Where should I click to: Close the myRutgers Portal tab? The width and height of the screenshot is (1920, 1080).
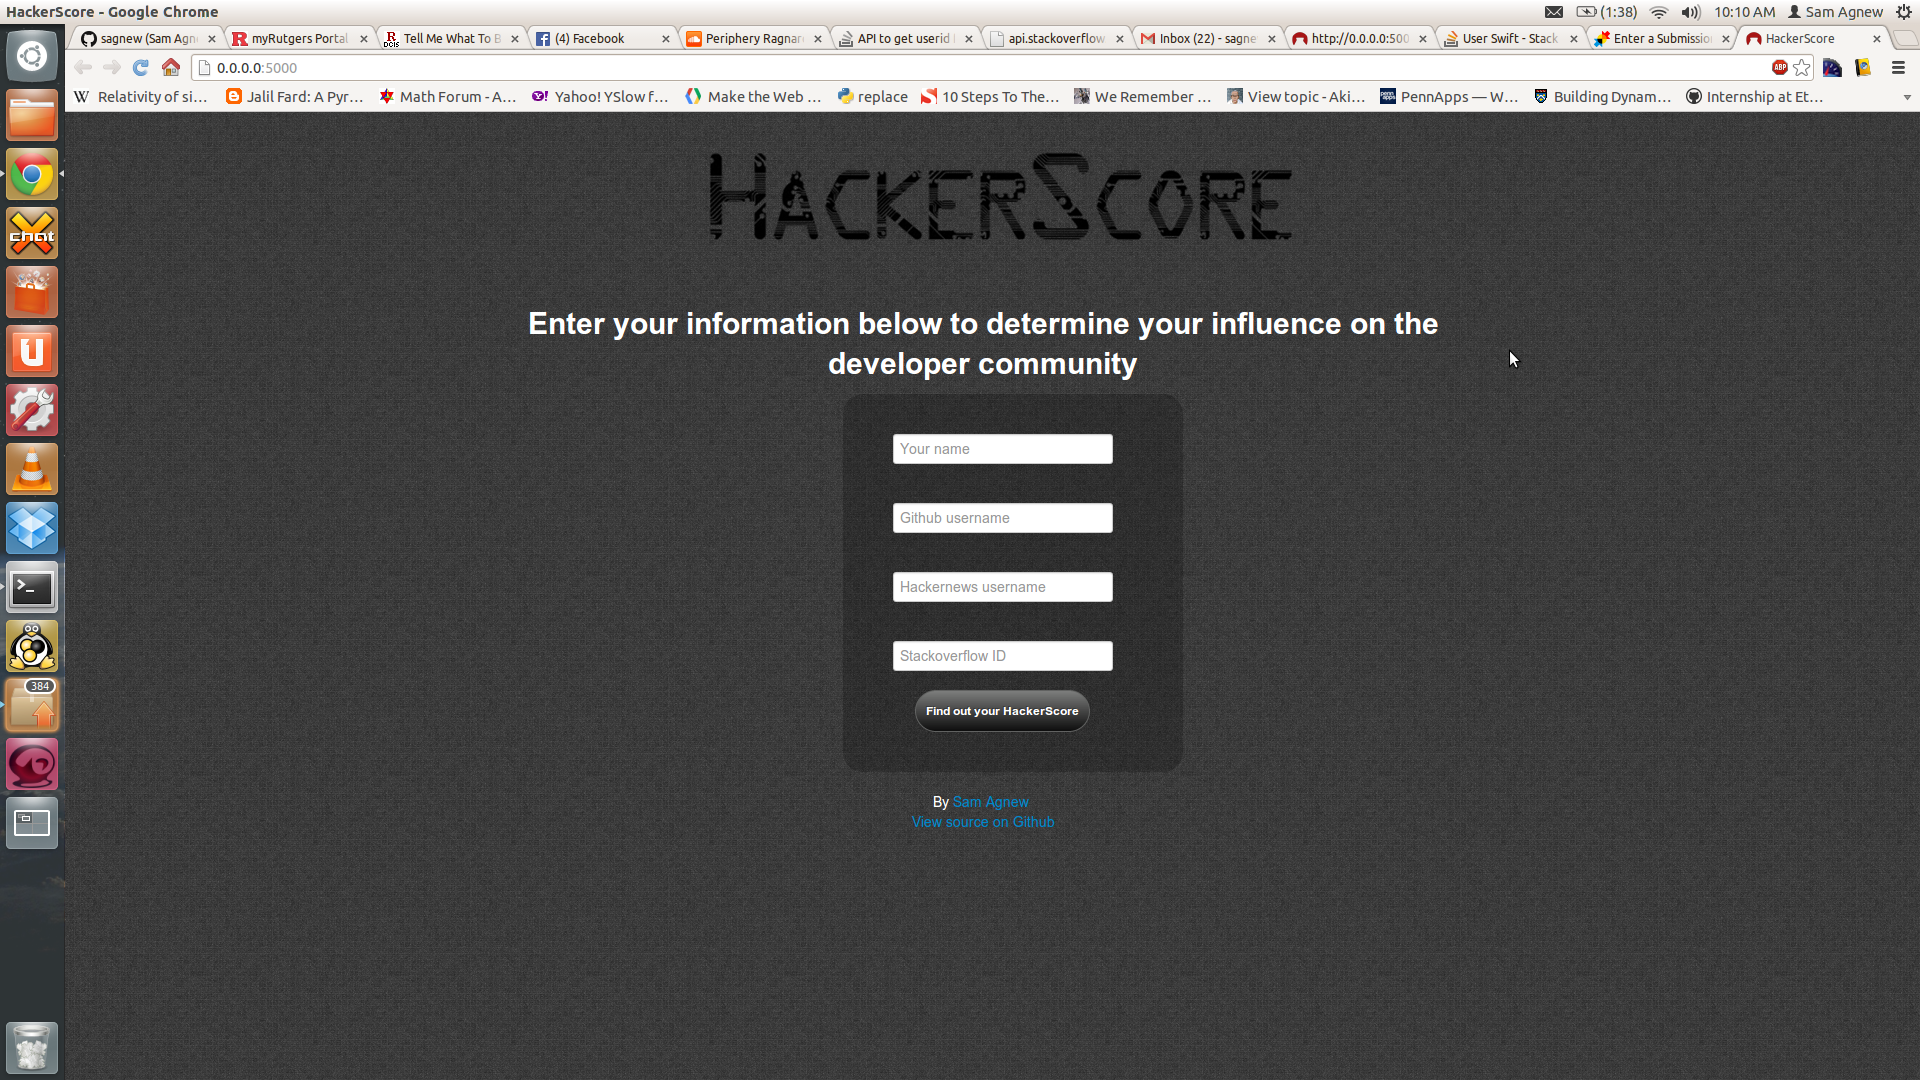pos(364,39)
